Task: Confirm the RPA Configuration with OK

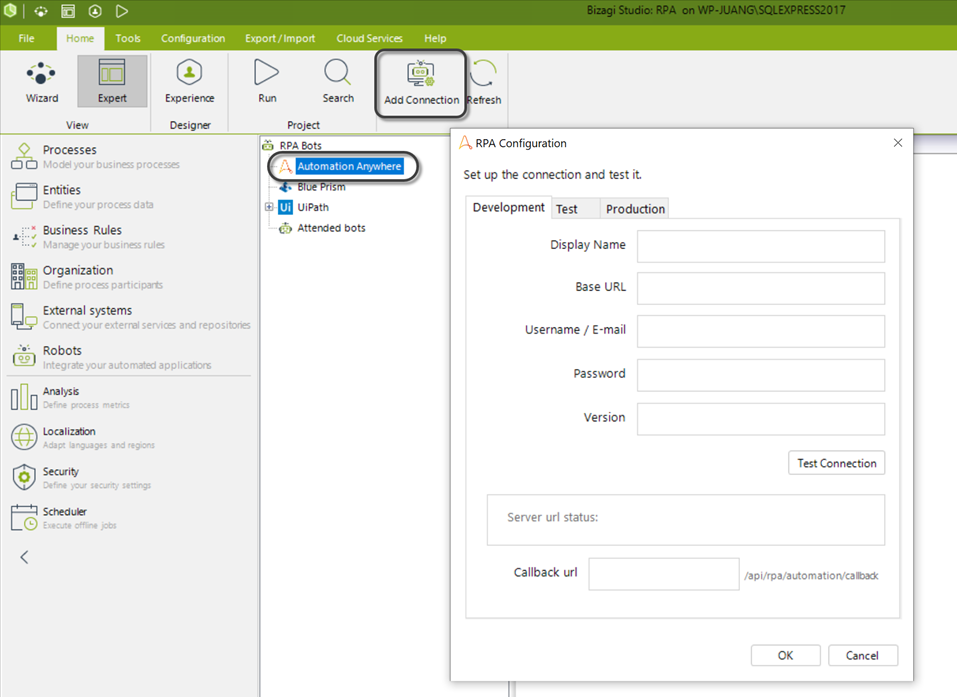Action: (x=785, y=655)
